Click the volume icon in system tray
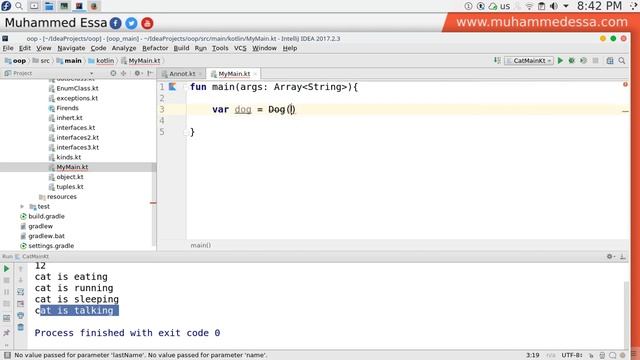 [554, 6]
